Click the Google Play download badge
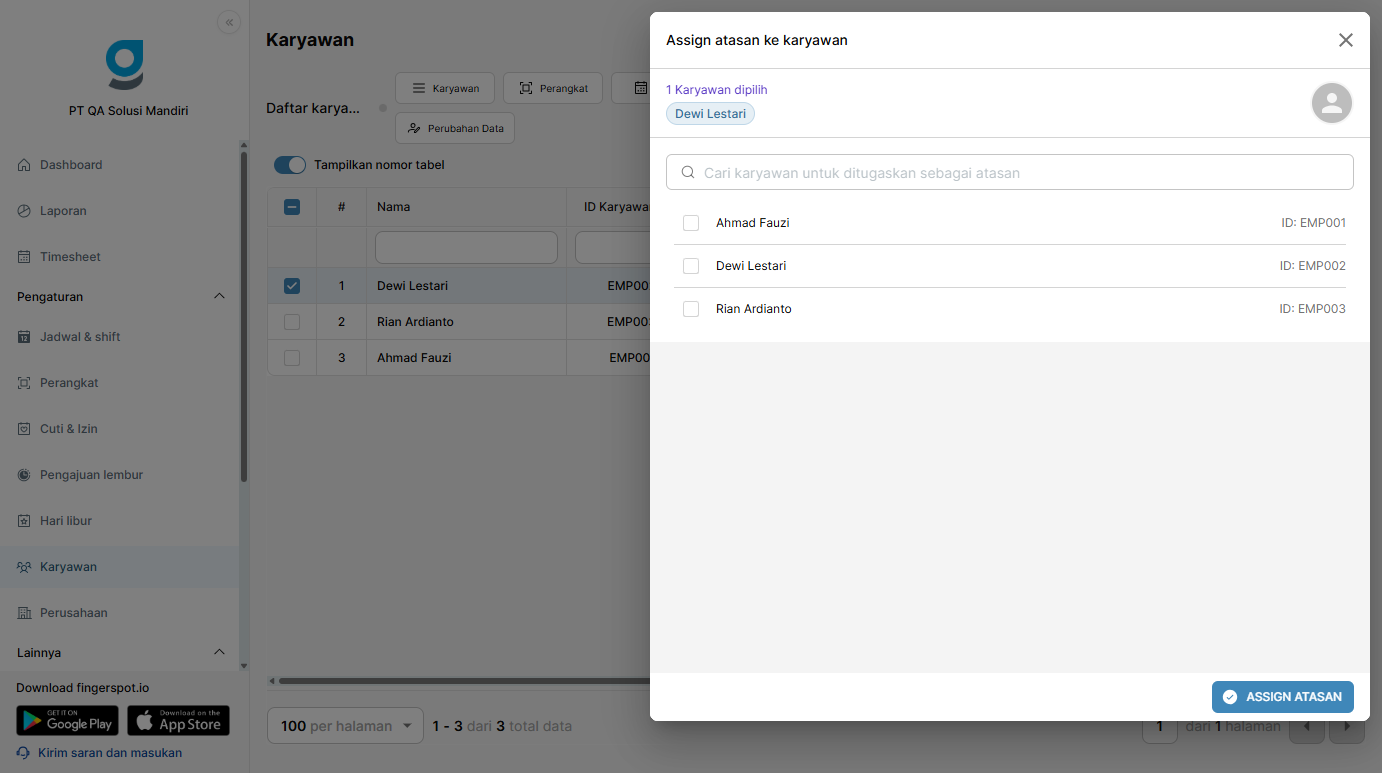The image size is (1382, 773). click(67, 721)
